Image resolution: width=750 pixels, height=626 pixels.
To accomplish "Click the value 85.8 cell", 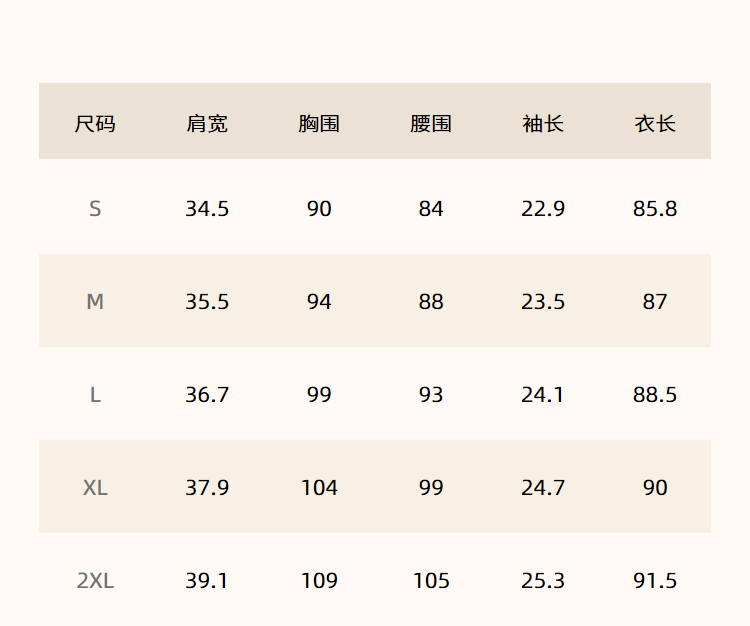I will click(655, 209).
